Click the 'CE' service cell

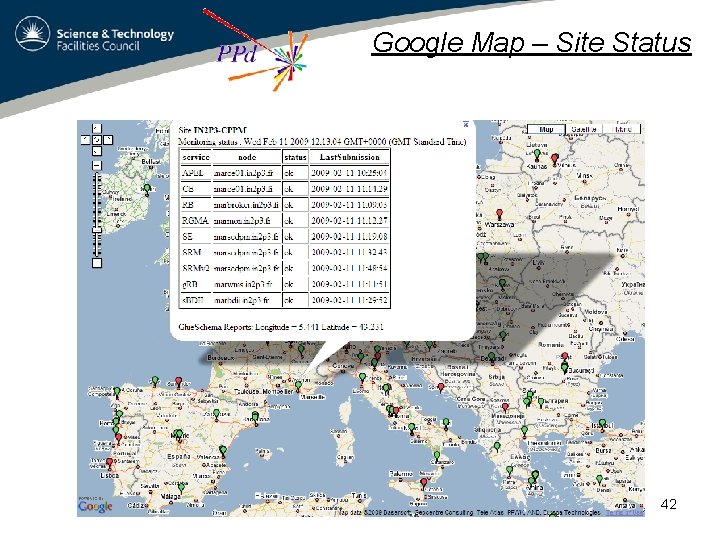[x=196, y=189]
